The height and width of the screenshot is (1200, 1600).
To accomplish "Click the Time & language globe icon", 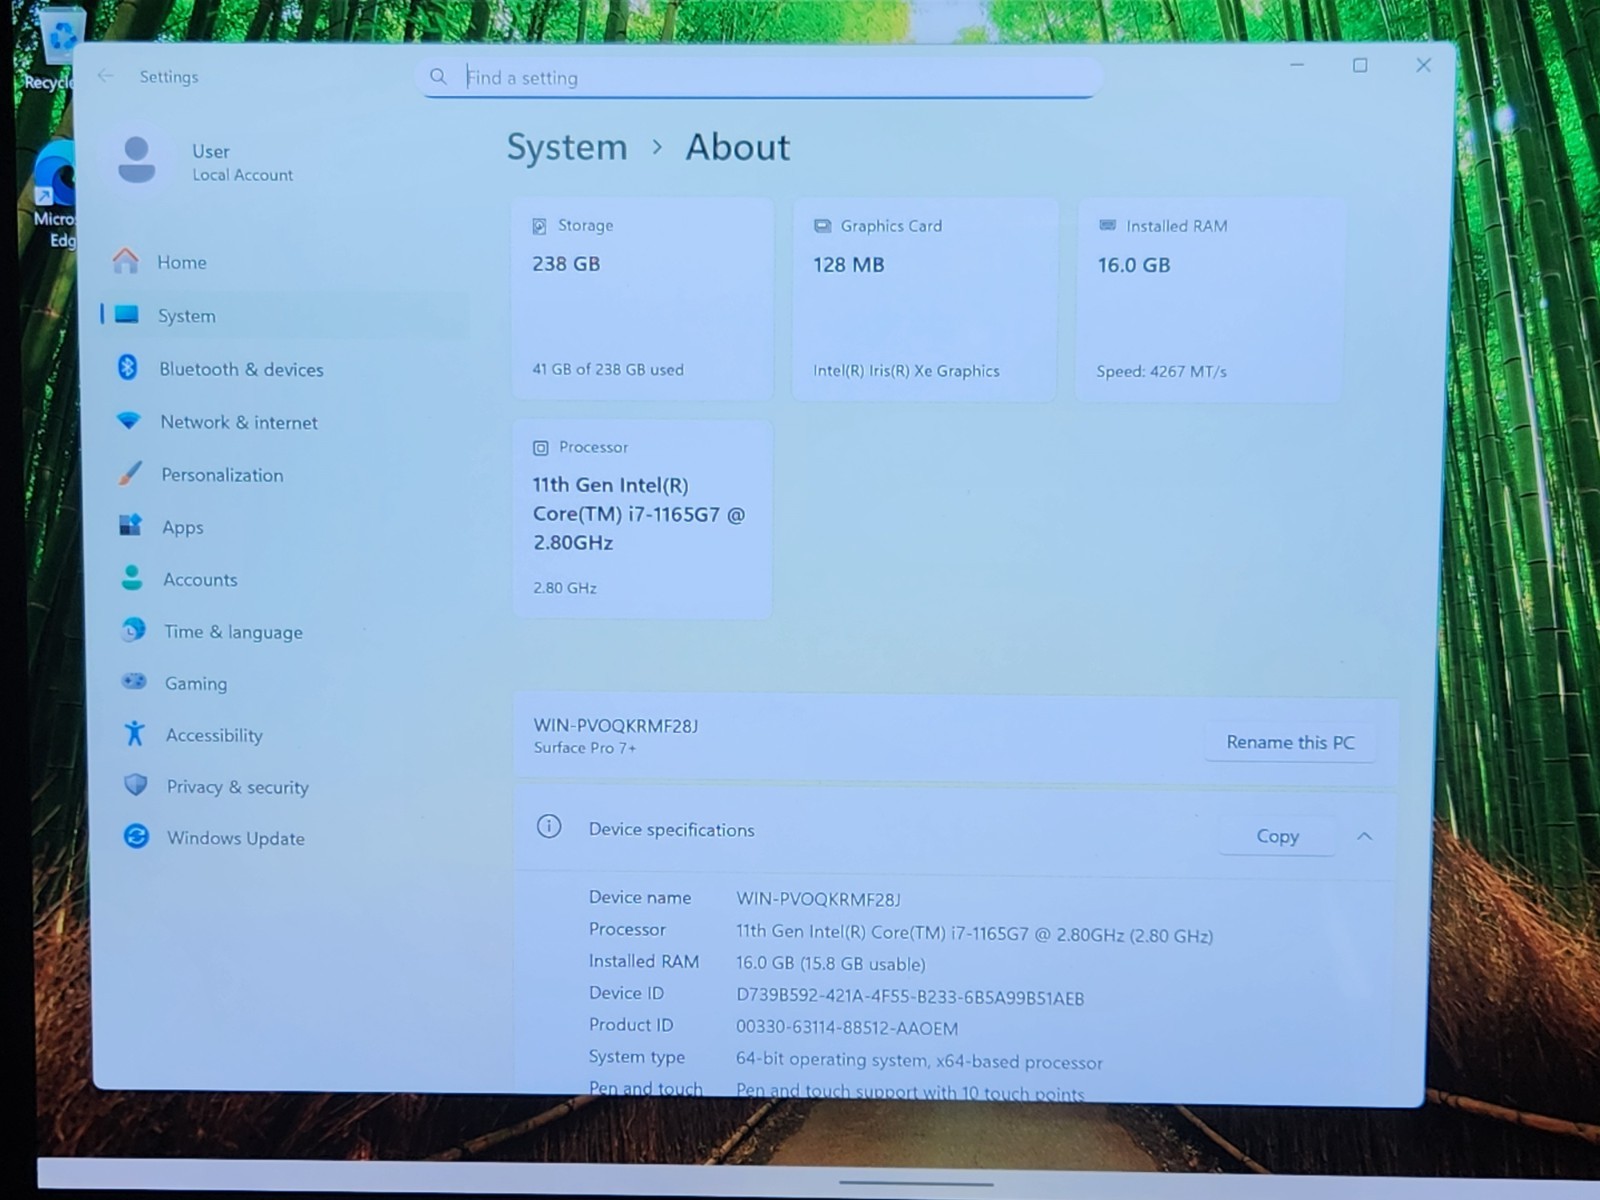I will pos(132,630).
